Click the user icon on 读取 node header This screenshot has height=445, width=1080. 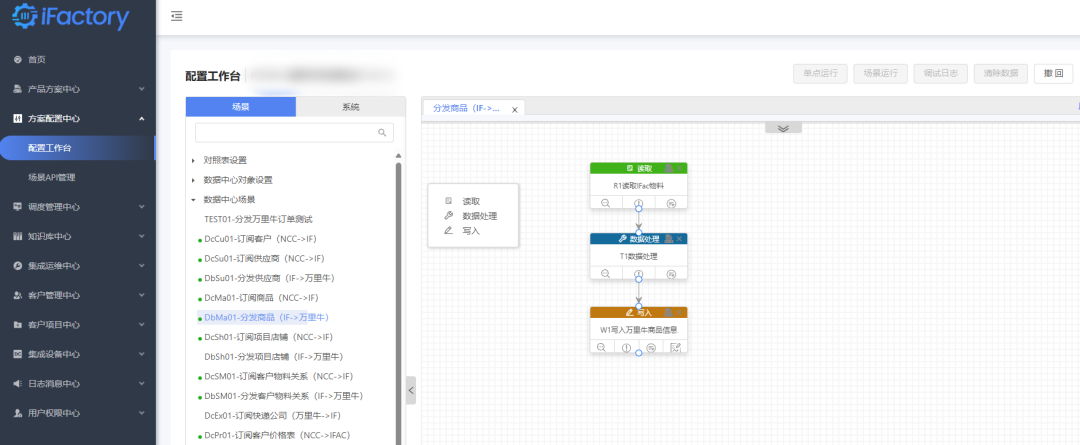point(670,168)
